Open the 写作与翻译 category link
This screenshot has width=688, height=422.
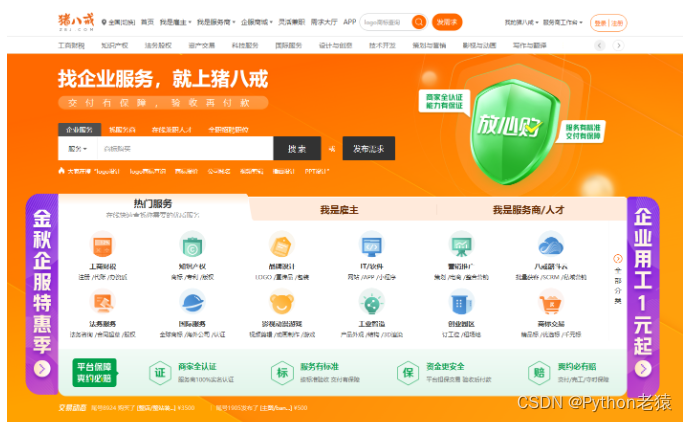[530, 45]
